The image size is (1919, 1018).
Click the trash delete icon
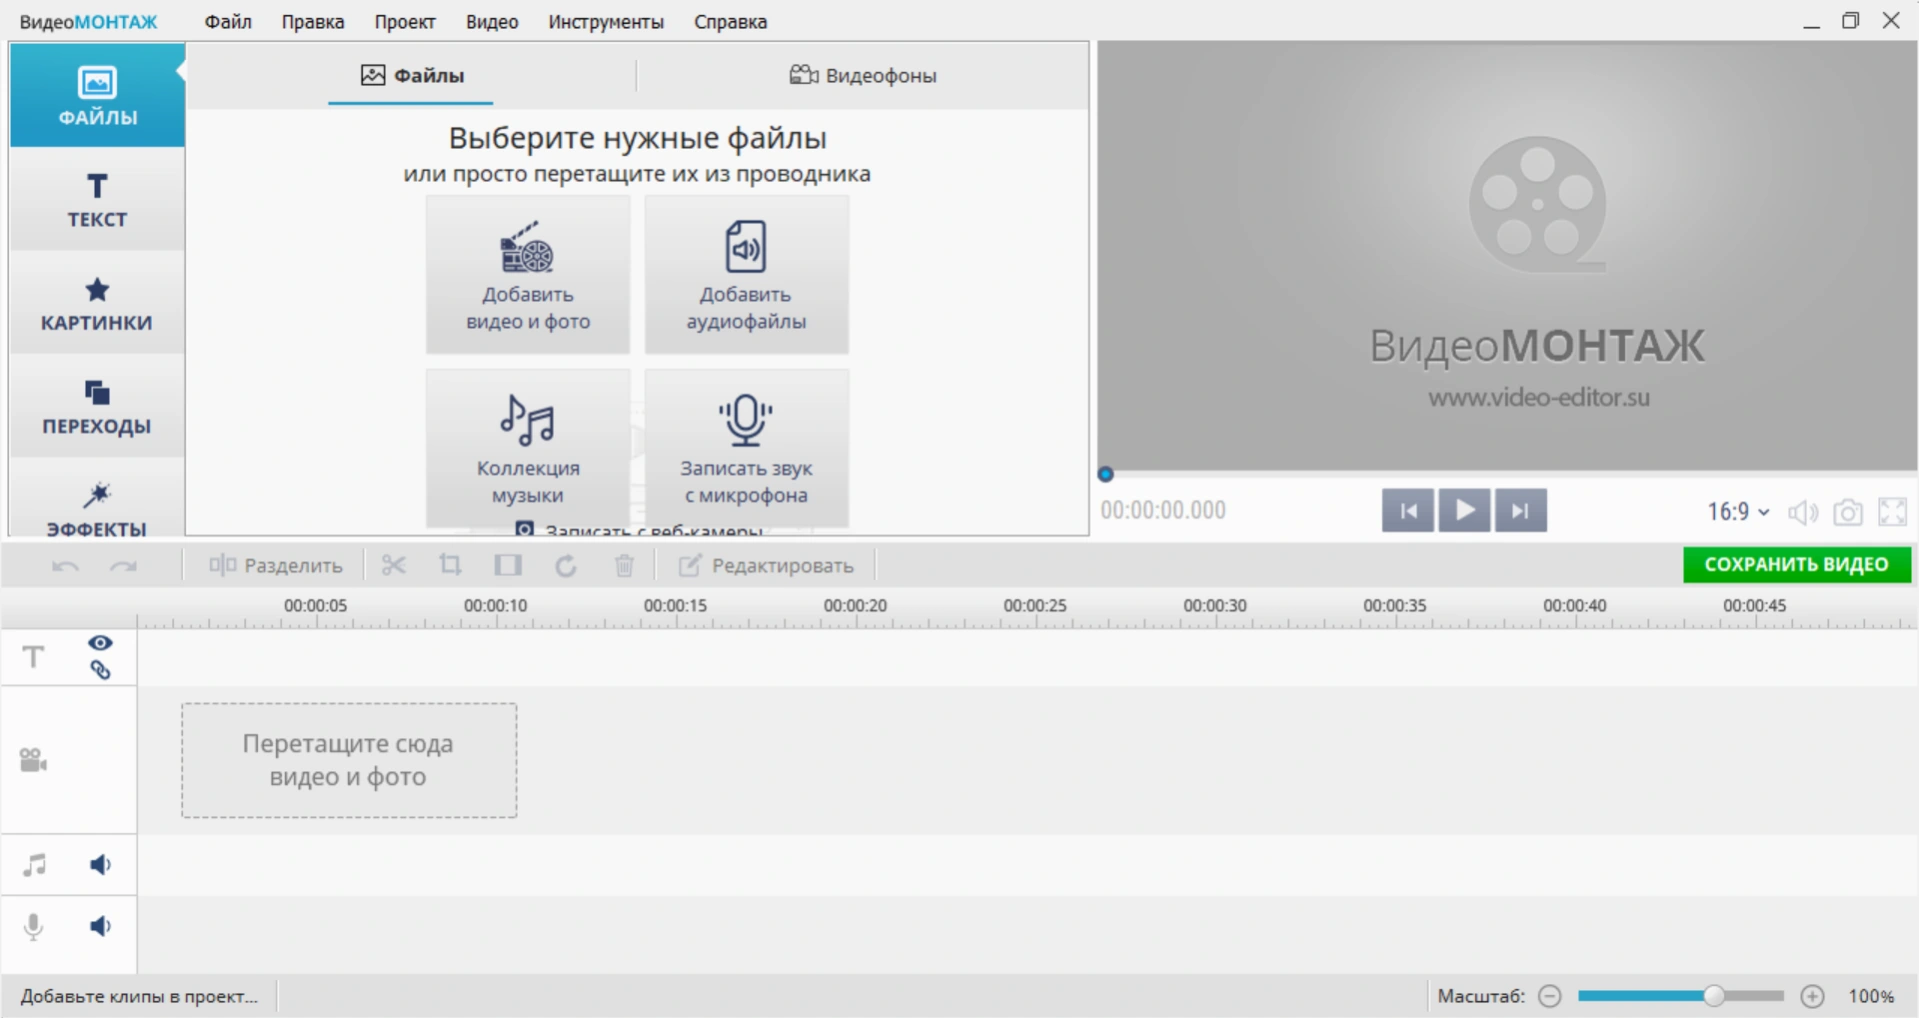(x=624, y=566)
